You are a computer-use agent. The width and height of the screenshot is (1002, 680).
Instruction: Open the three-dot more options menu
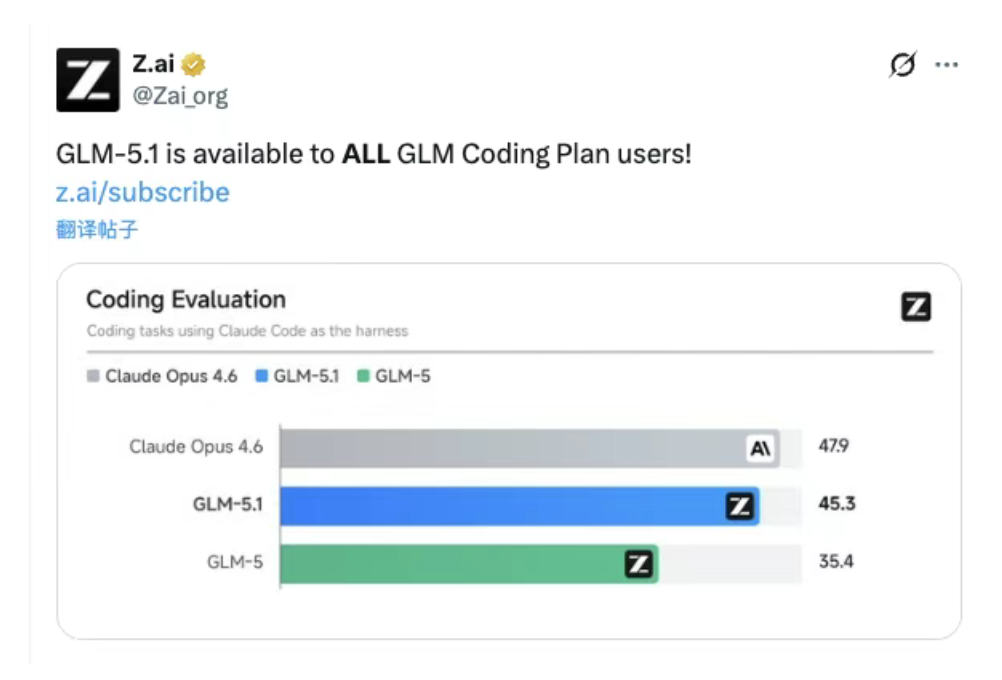(946, 66)
